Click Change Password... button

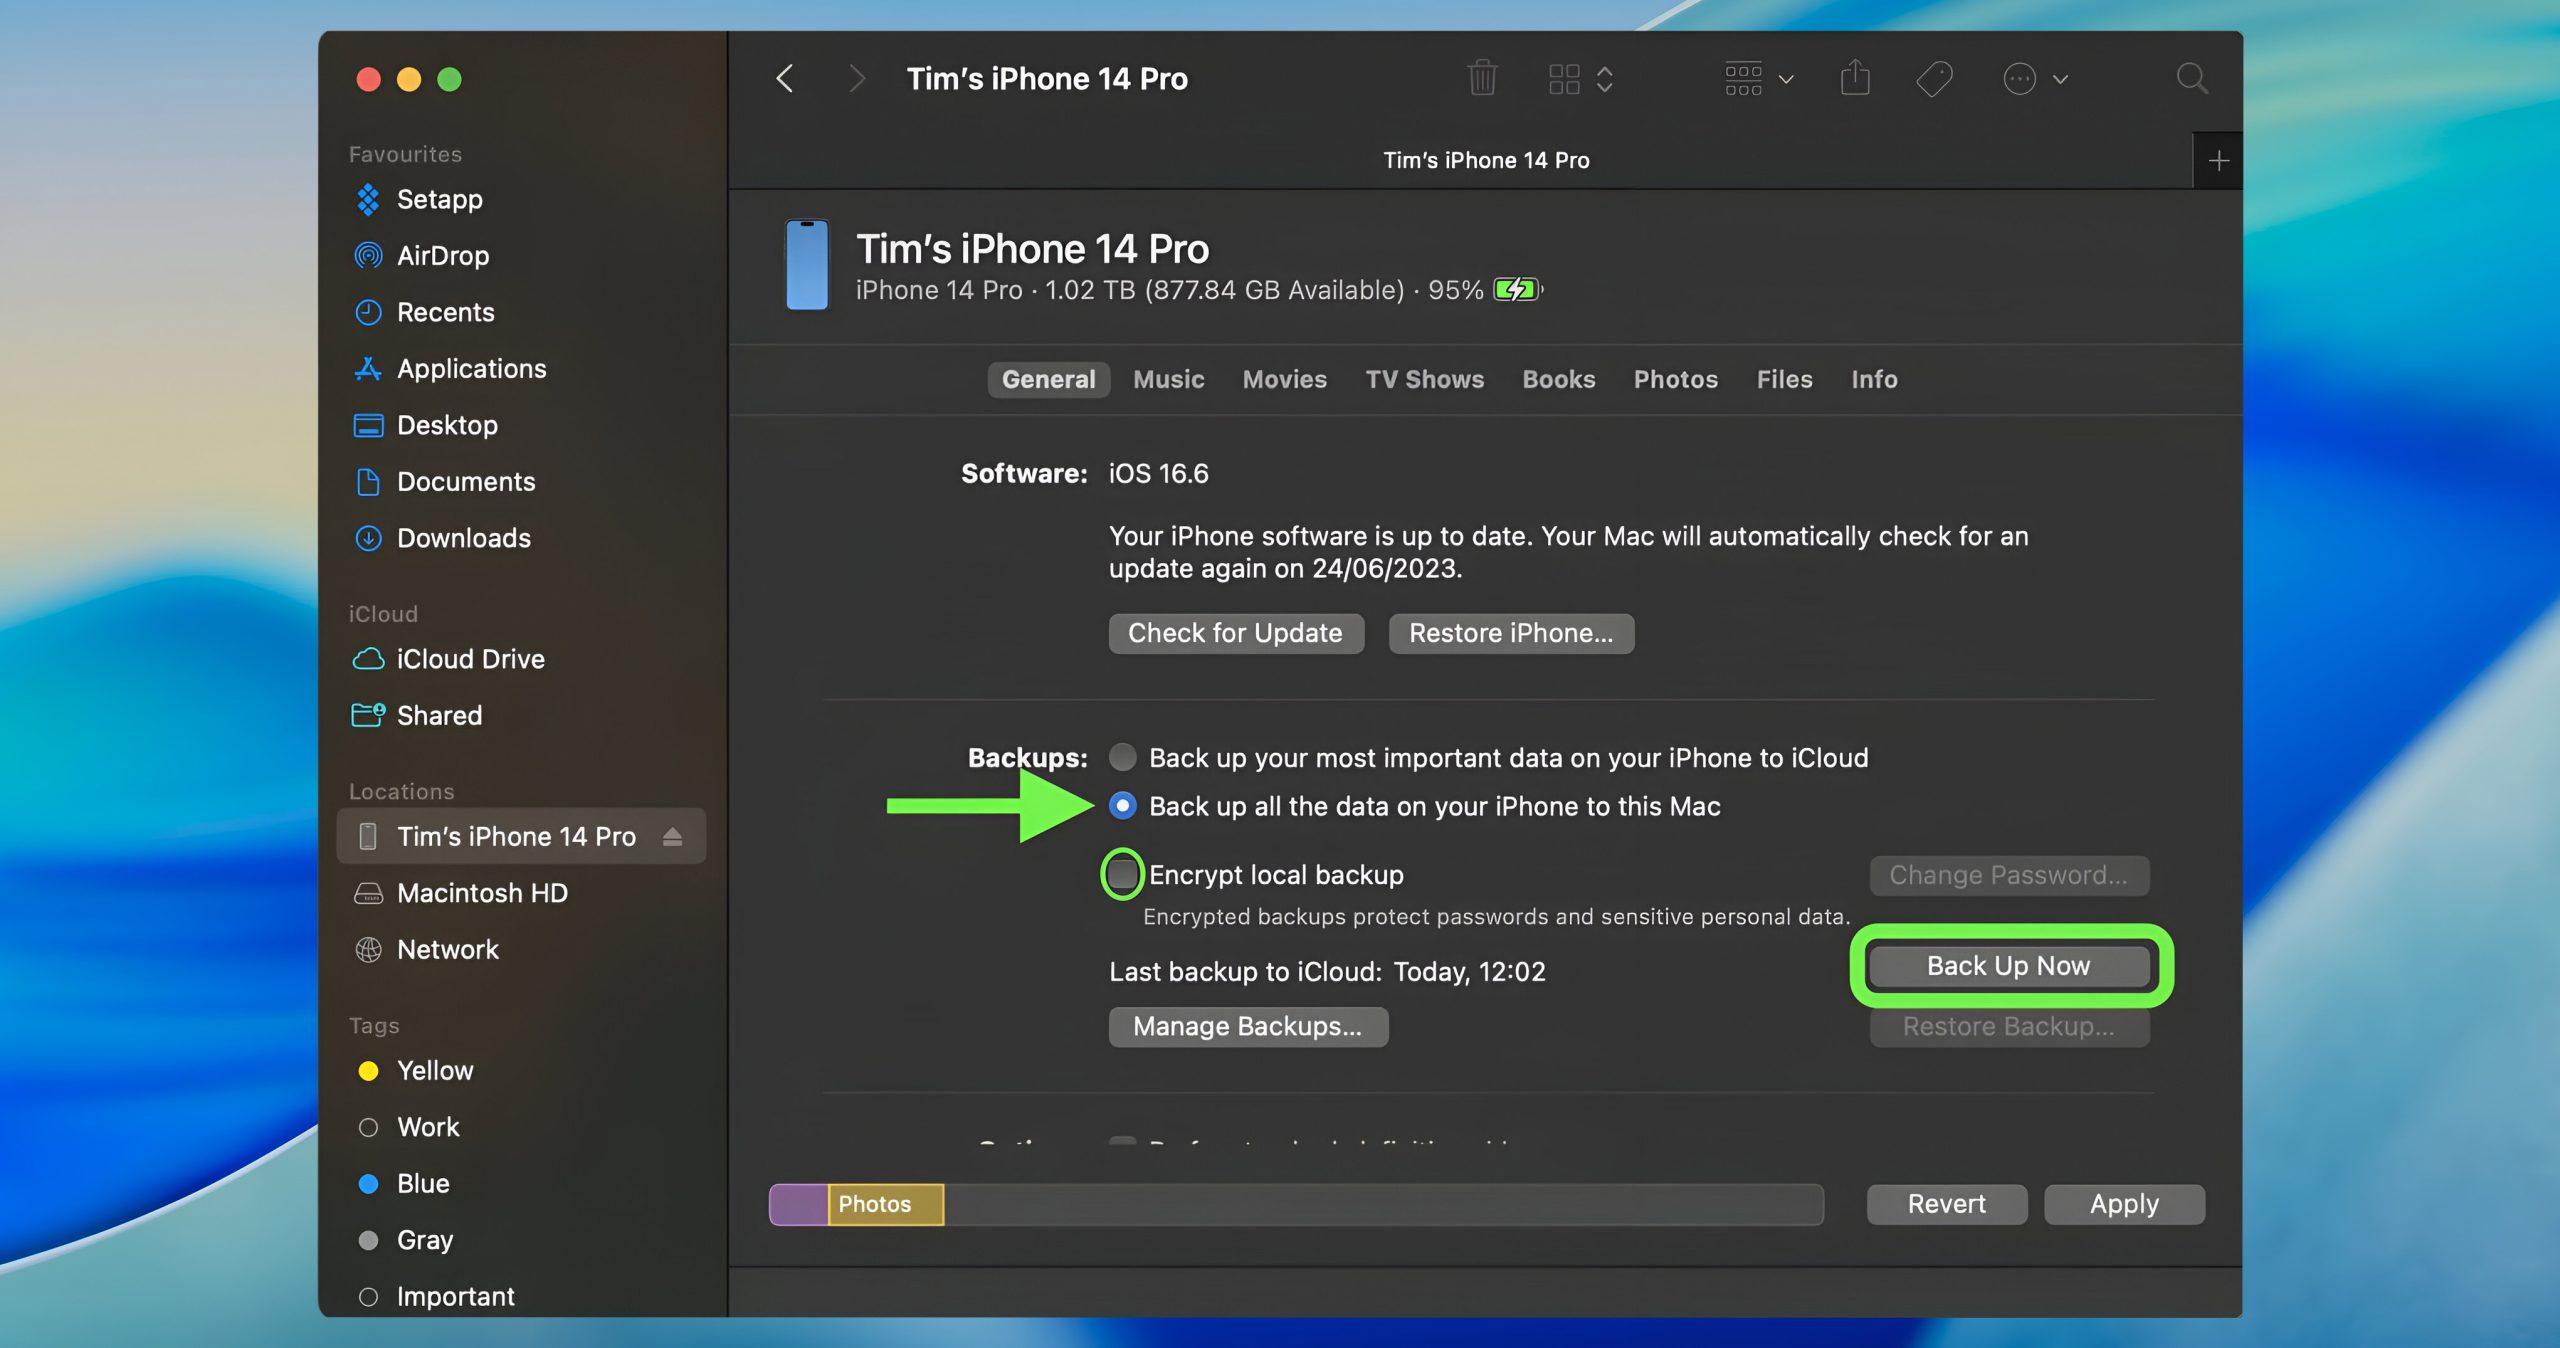[2009, 875]
